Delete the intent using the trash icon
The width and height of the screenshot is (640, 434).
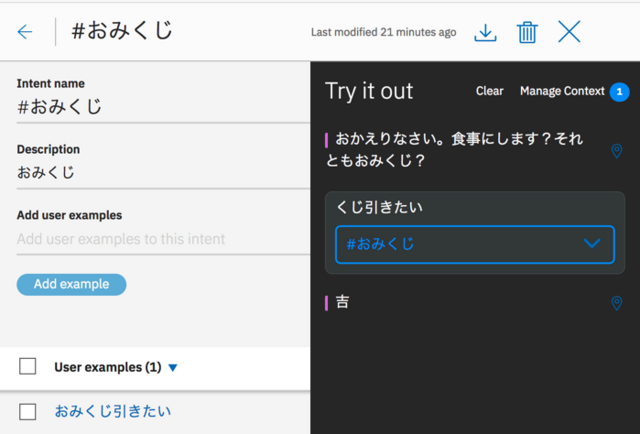coord(527,32)
